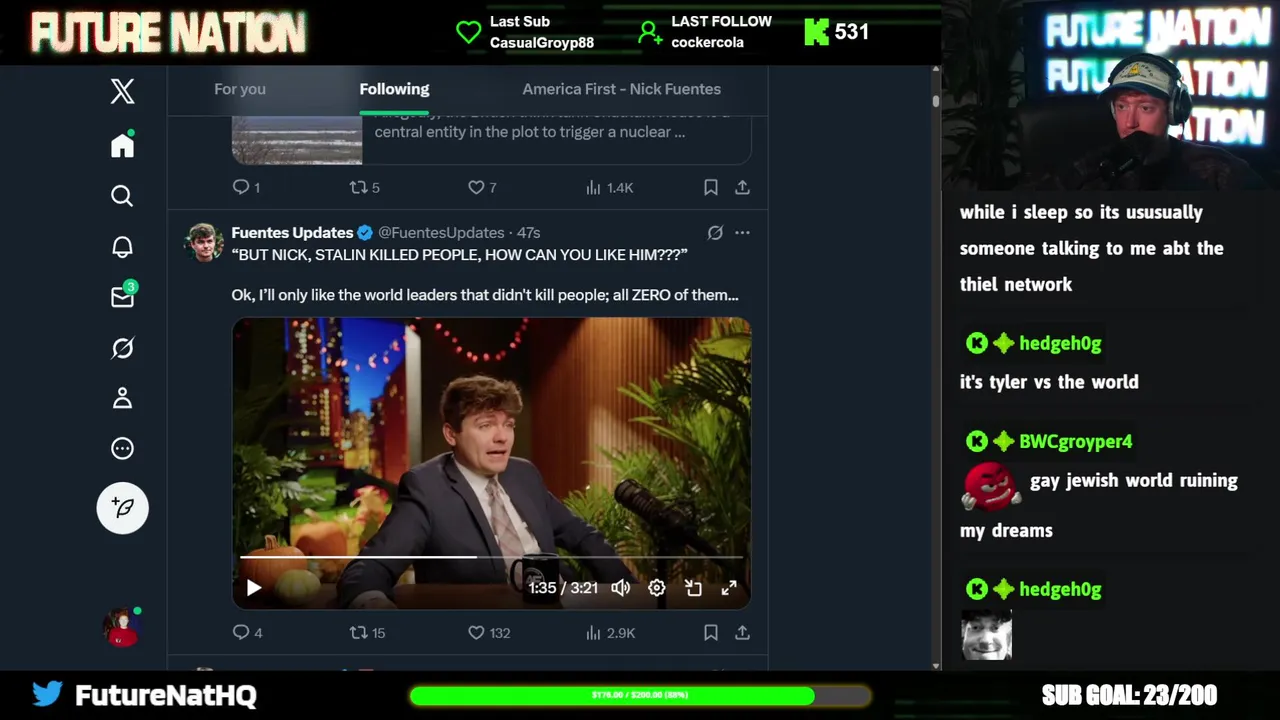Bookmark the Fuentes Updates post
The height and width of the screenshot is (720, 1280).
pyautogui.click(x=710, y=632)
